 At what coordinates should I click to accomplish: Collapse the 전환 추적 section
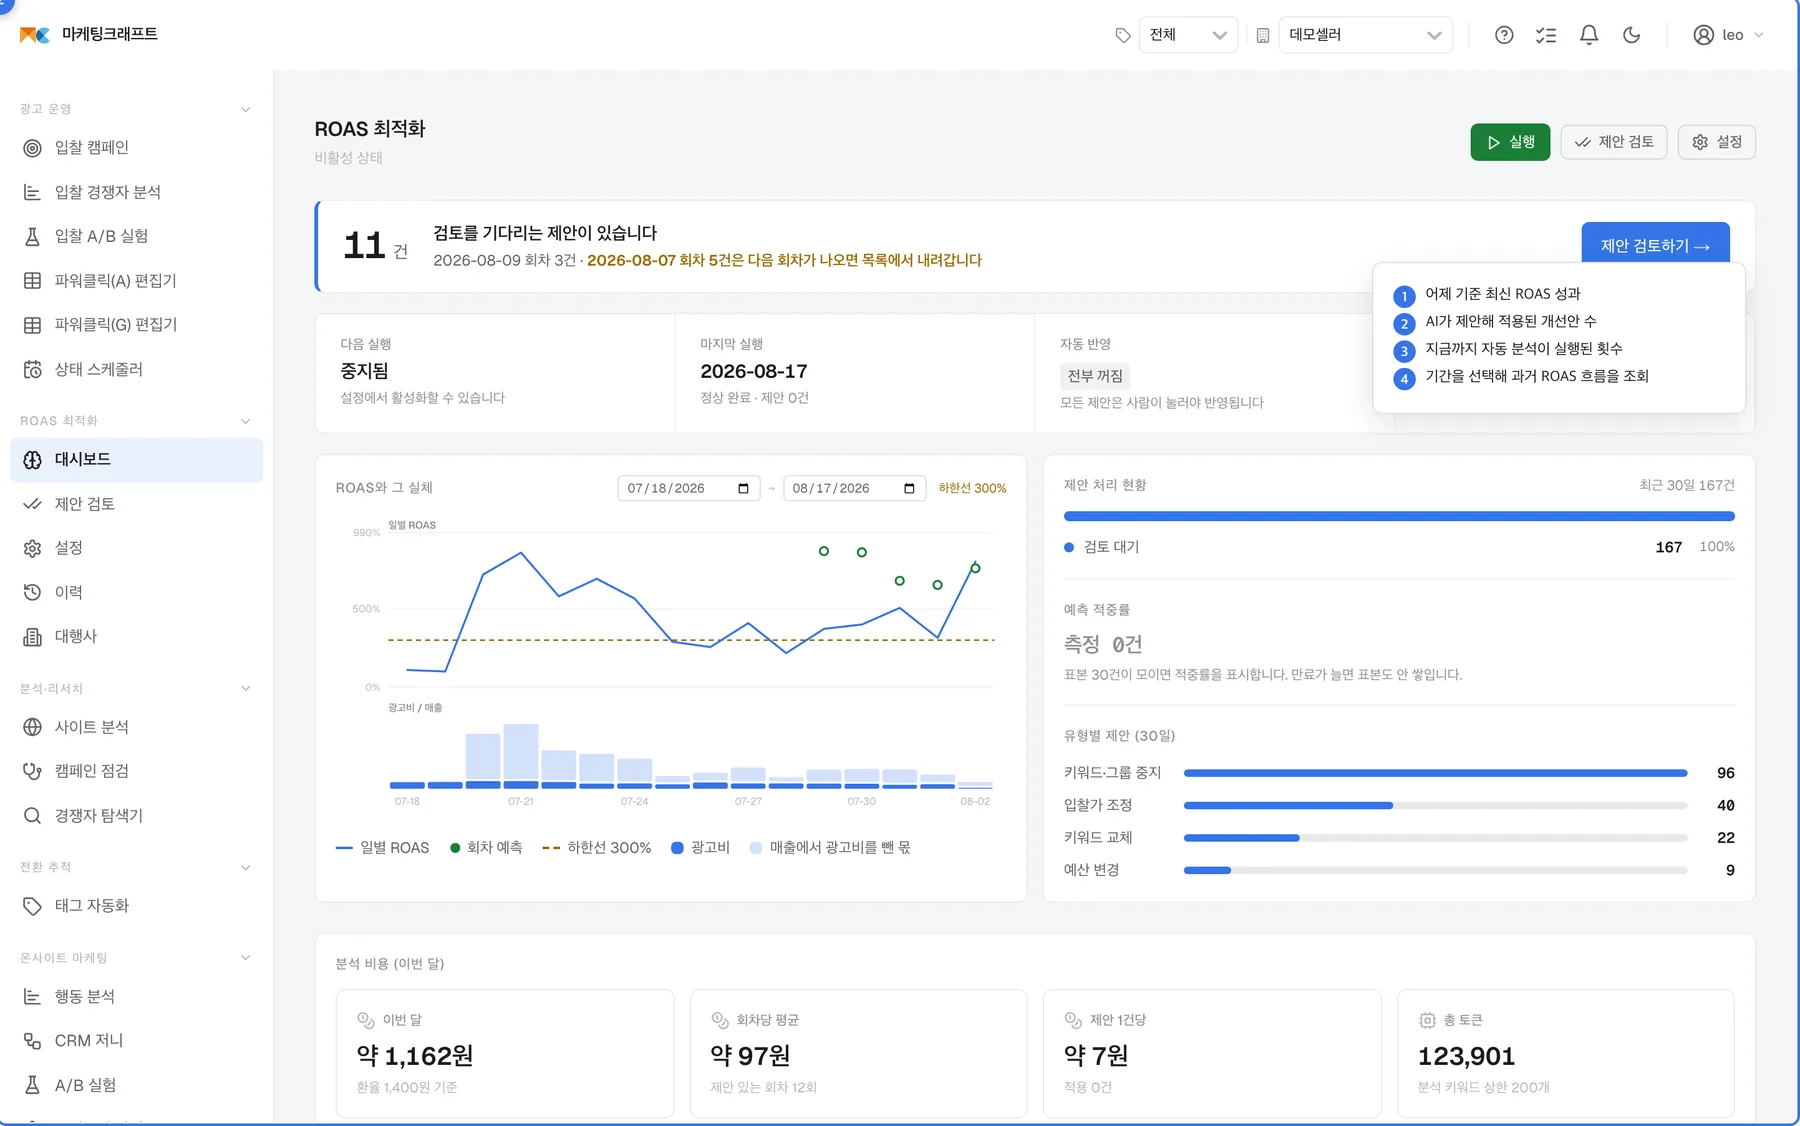pos(245,867)
